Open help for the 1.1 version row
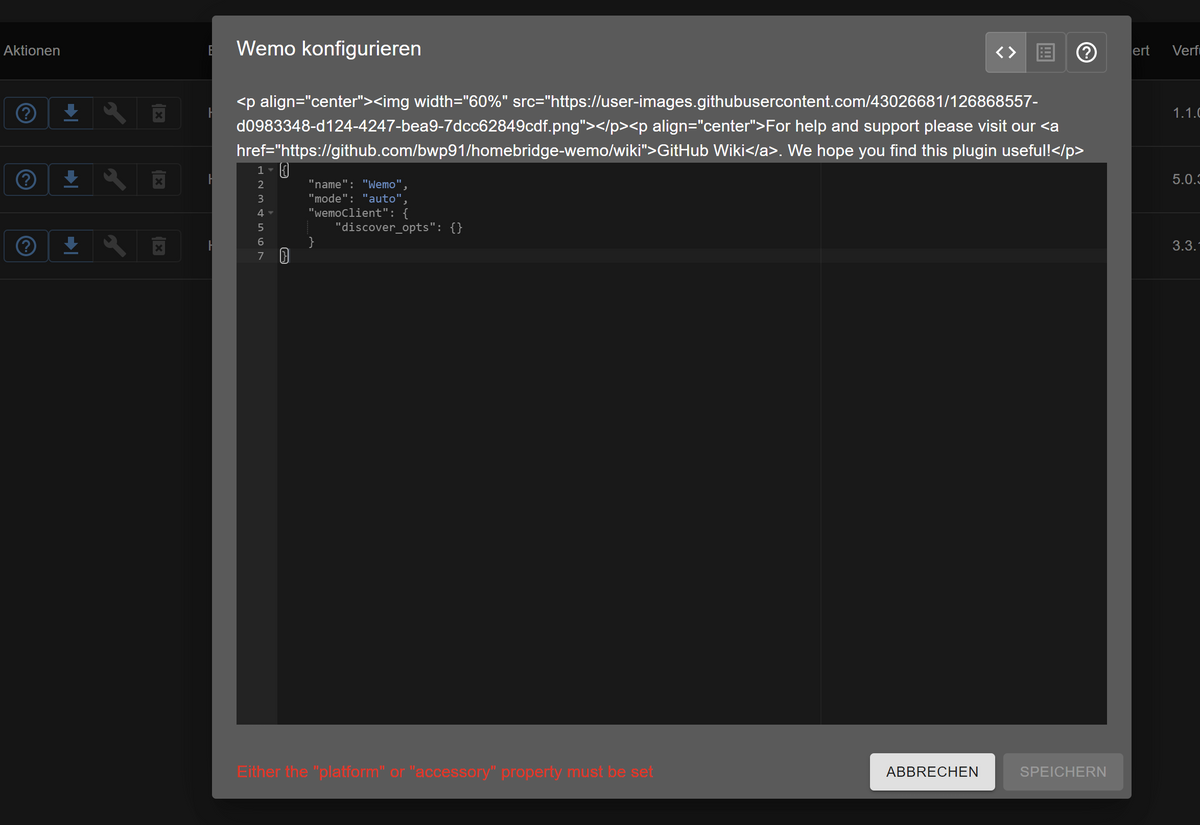 pyautogui.click(x=27, y=113)
